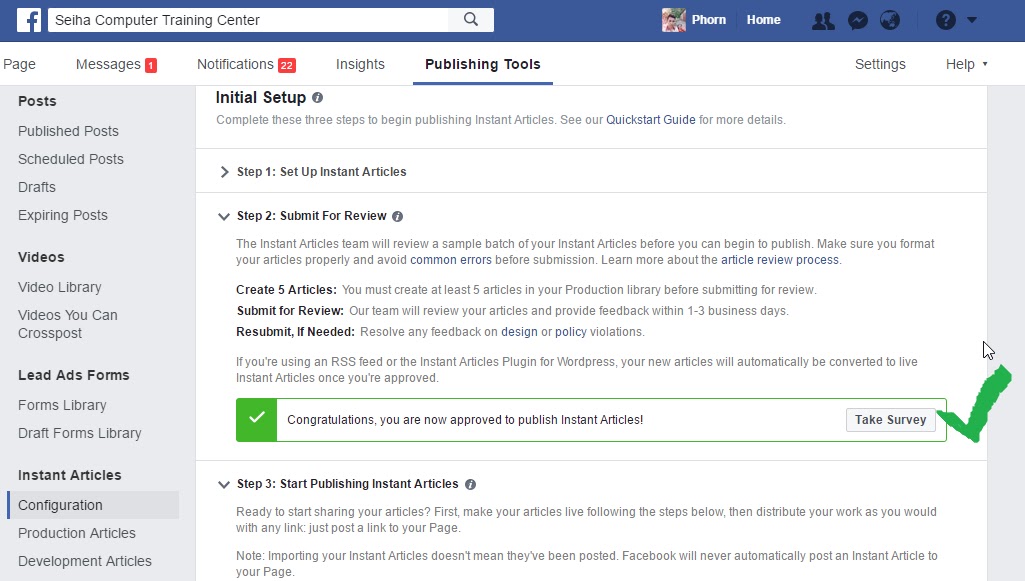The image size is (1025, 581).
Task: Click the Take Survey button
Action: point(890,420)
